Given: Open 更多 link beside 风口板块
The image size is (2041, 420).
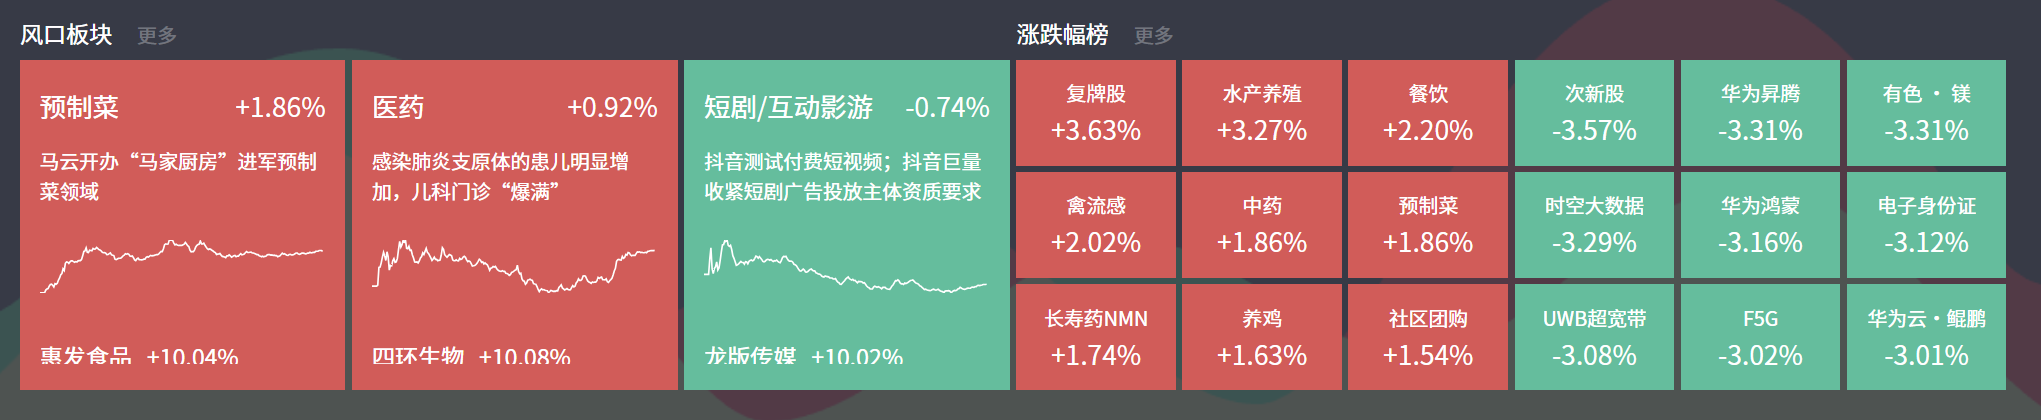Looking at the screenshot, I should pyautogui.click(x=157, y=35).
